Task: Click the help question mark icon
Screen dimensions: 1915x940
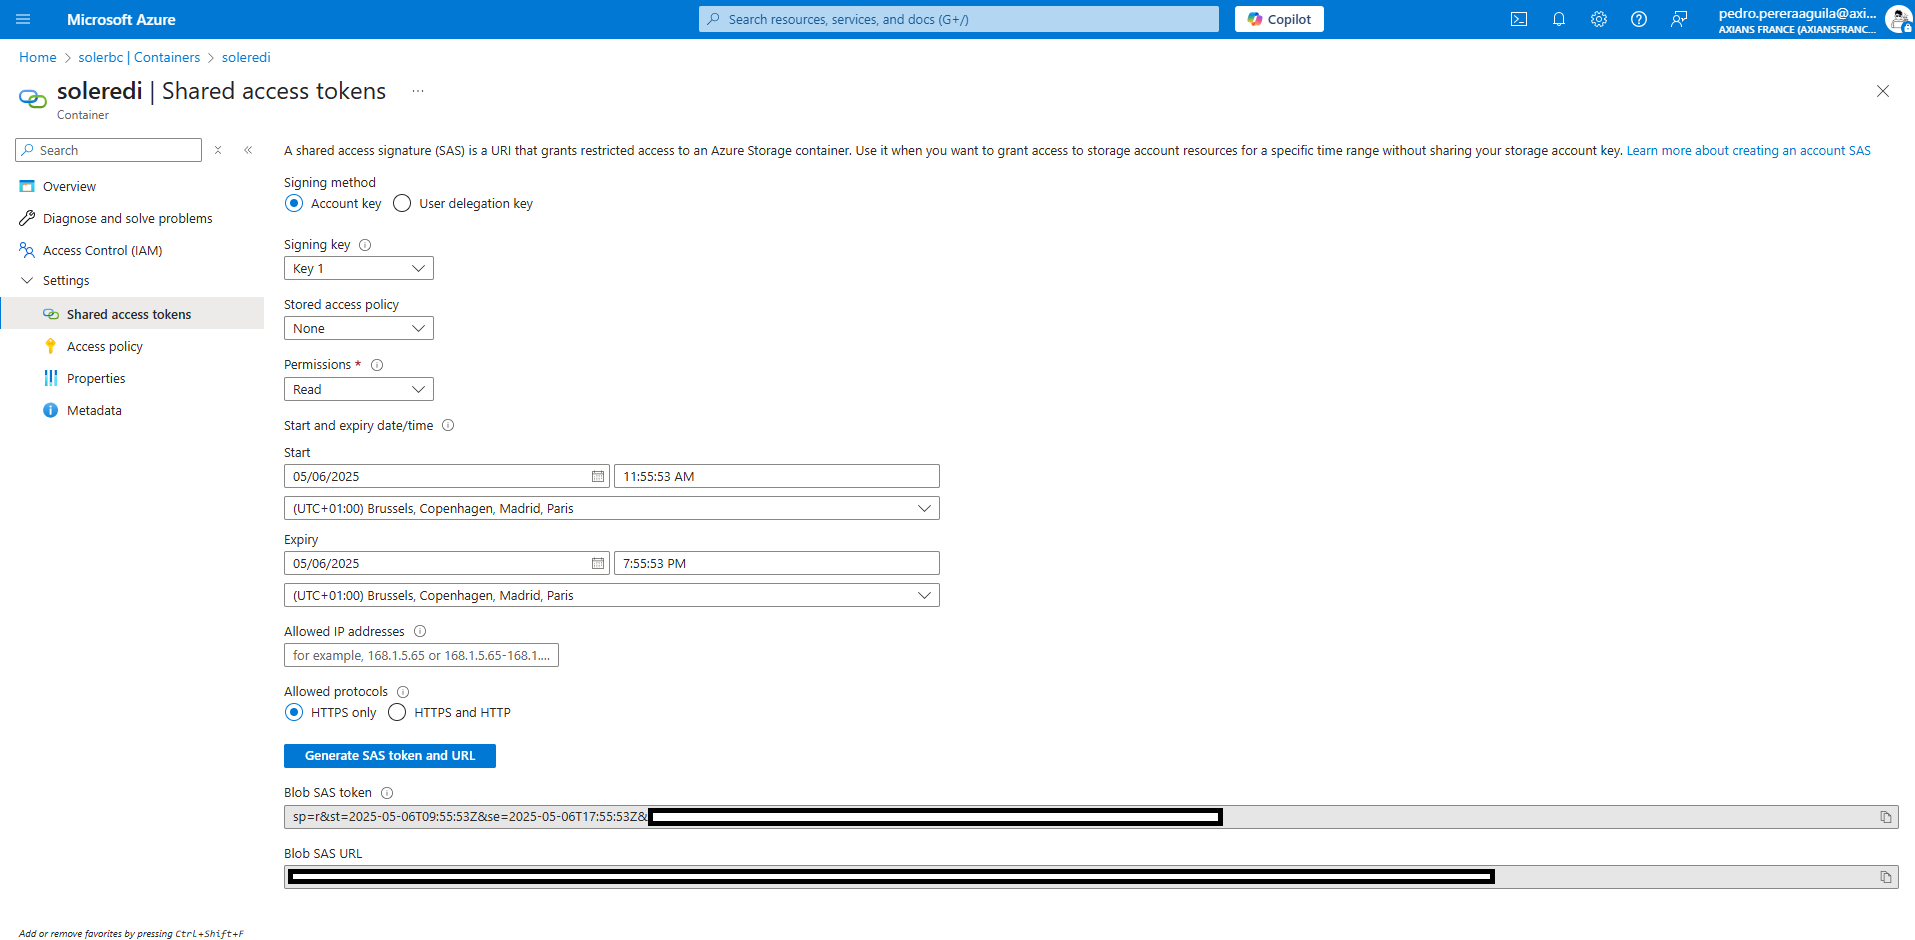Action: pos(1638,19)
